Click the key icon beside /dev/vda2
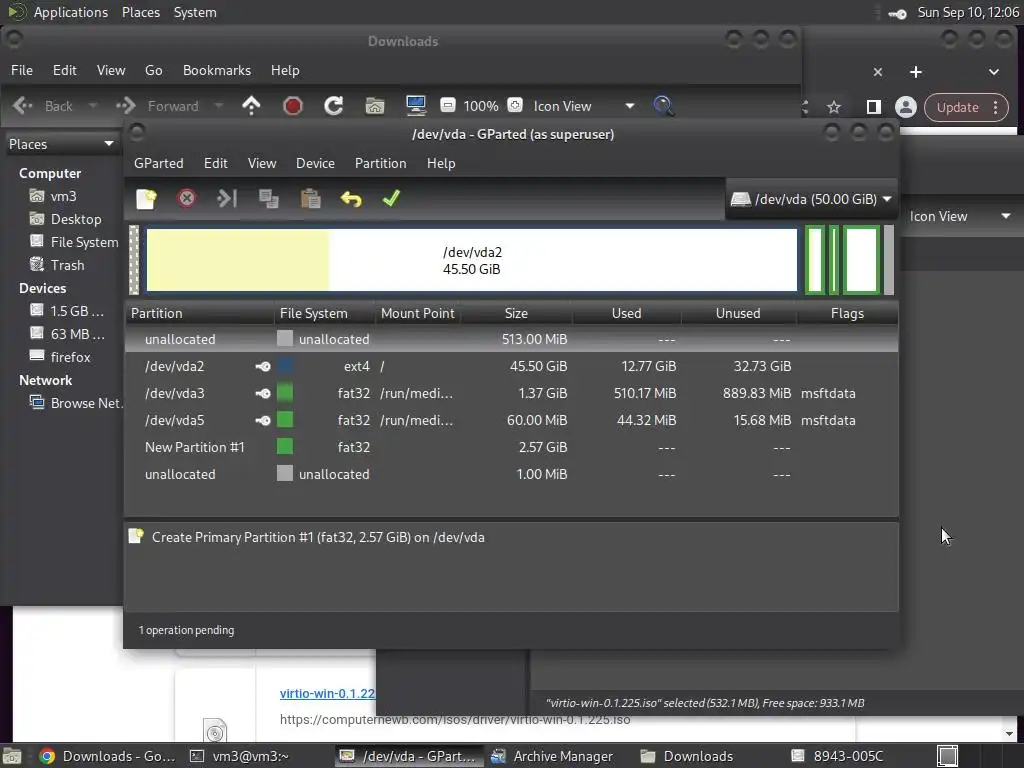 (263, 366)
